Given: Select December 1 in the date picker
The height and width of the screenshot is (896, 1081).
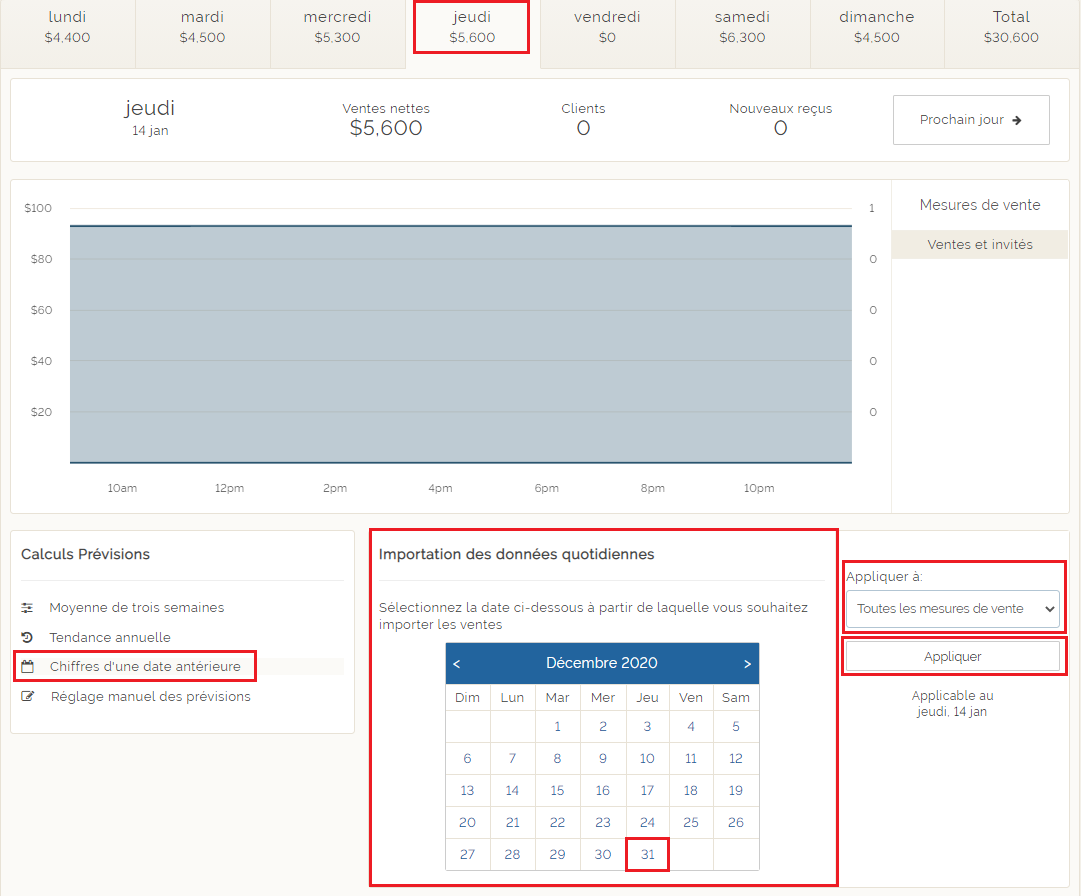Looking at the screenshot, I should click(x=557, y=727).
